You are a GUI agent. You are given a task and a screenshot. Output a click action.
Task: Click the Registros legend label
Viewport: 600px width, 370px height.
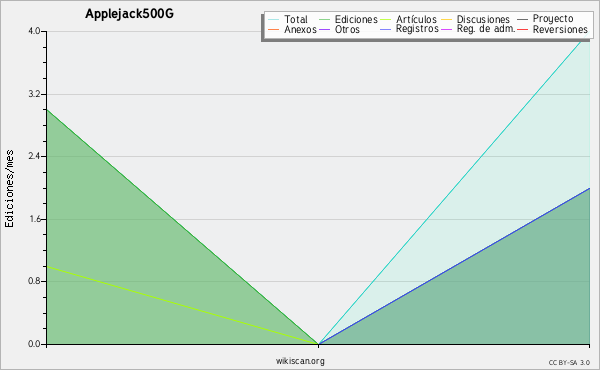pos(417,29)
